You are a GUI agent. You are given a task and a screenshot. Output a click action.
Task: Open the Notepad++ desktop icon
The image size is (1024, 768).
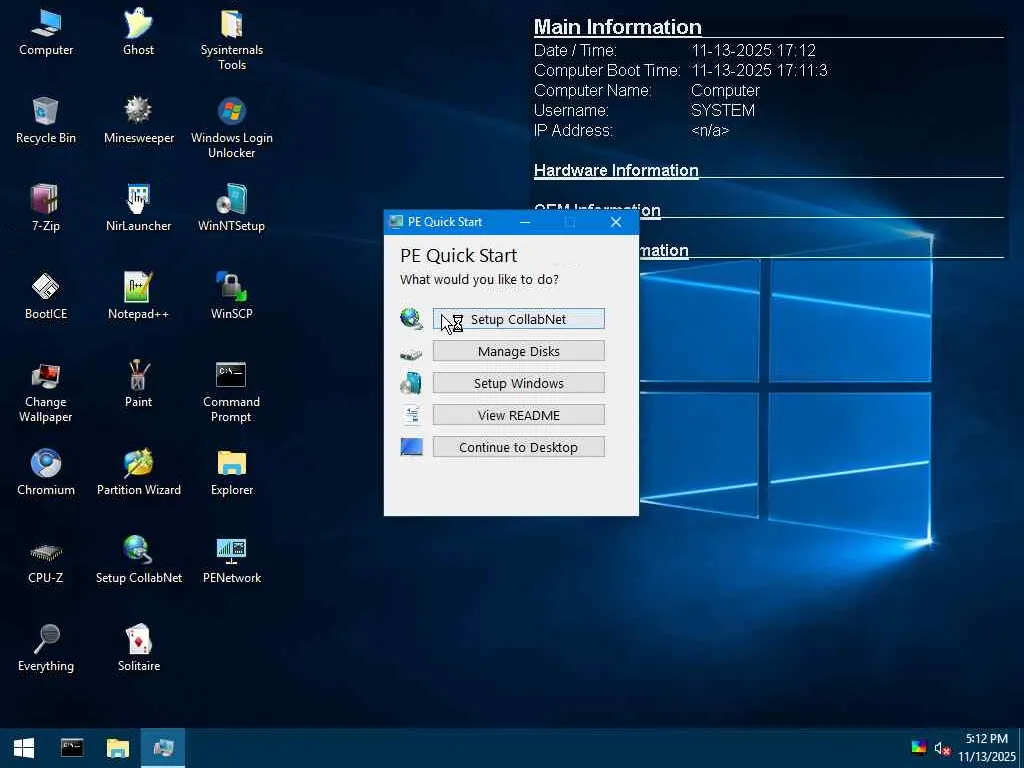(x=138, y=297)
